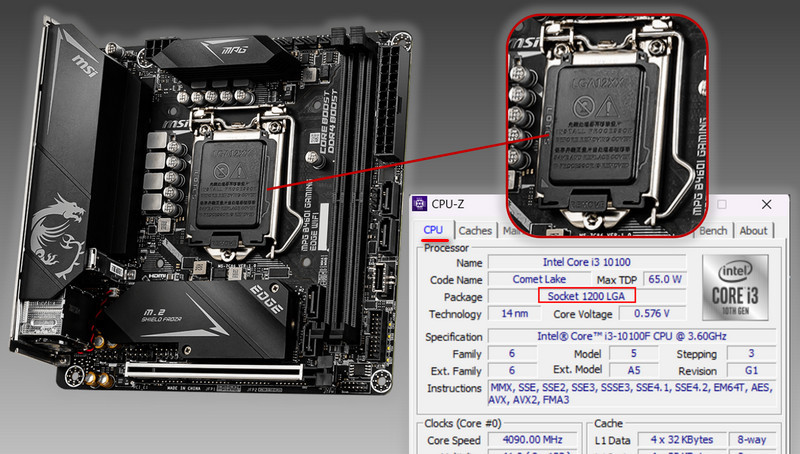Click the Revision value G1
800x454 pixels.
tap(751, 370)
